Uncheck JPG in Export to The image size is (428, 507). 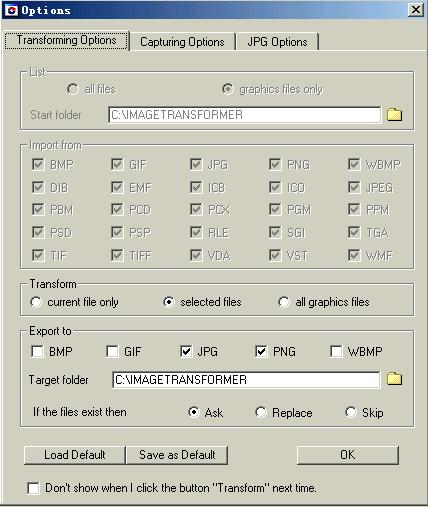(x=186, y=351)
